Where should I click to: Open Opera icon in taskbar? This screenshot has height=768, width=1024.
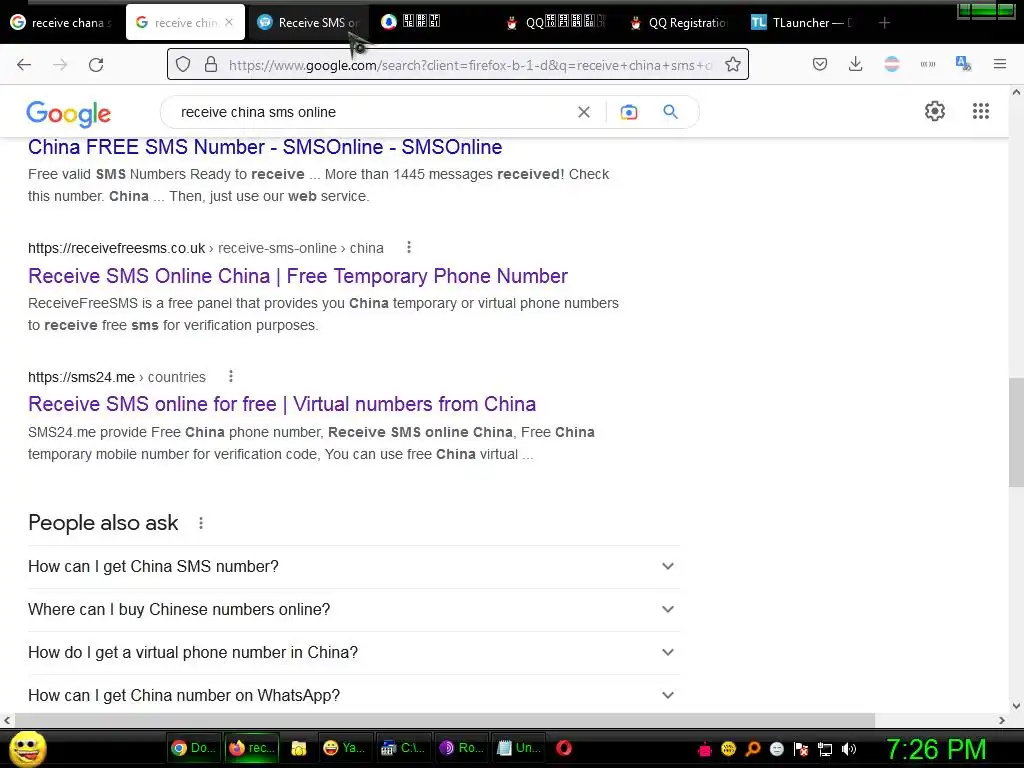coord(564,748)
